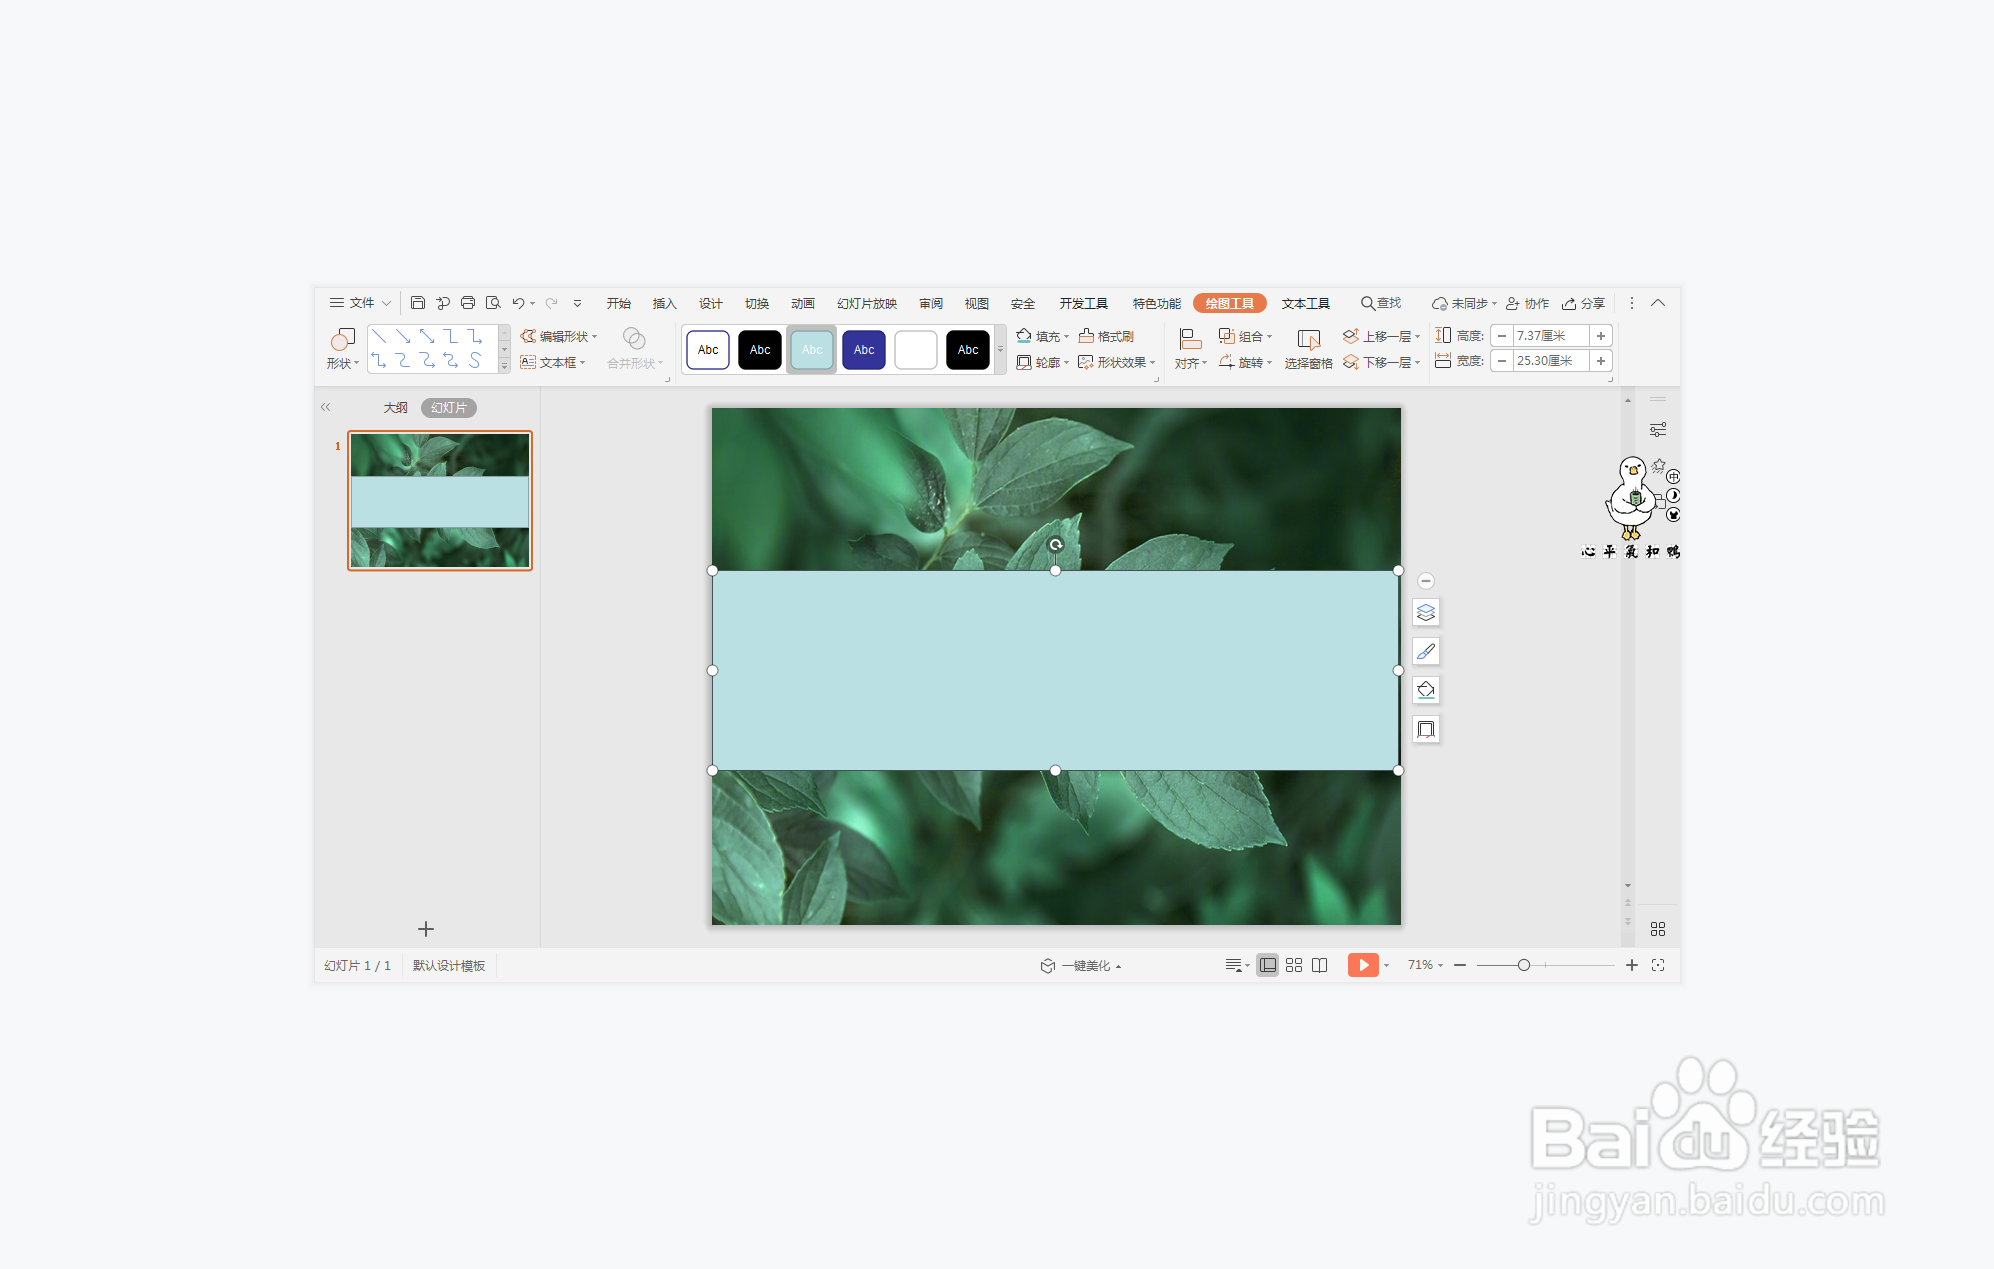Viewport: 1994px width, 1269px height.
Task: Click the brush icon in floating toolbar
Action: (1426, 651)
